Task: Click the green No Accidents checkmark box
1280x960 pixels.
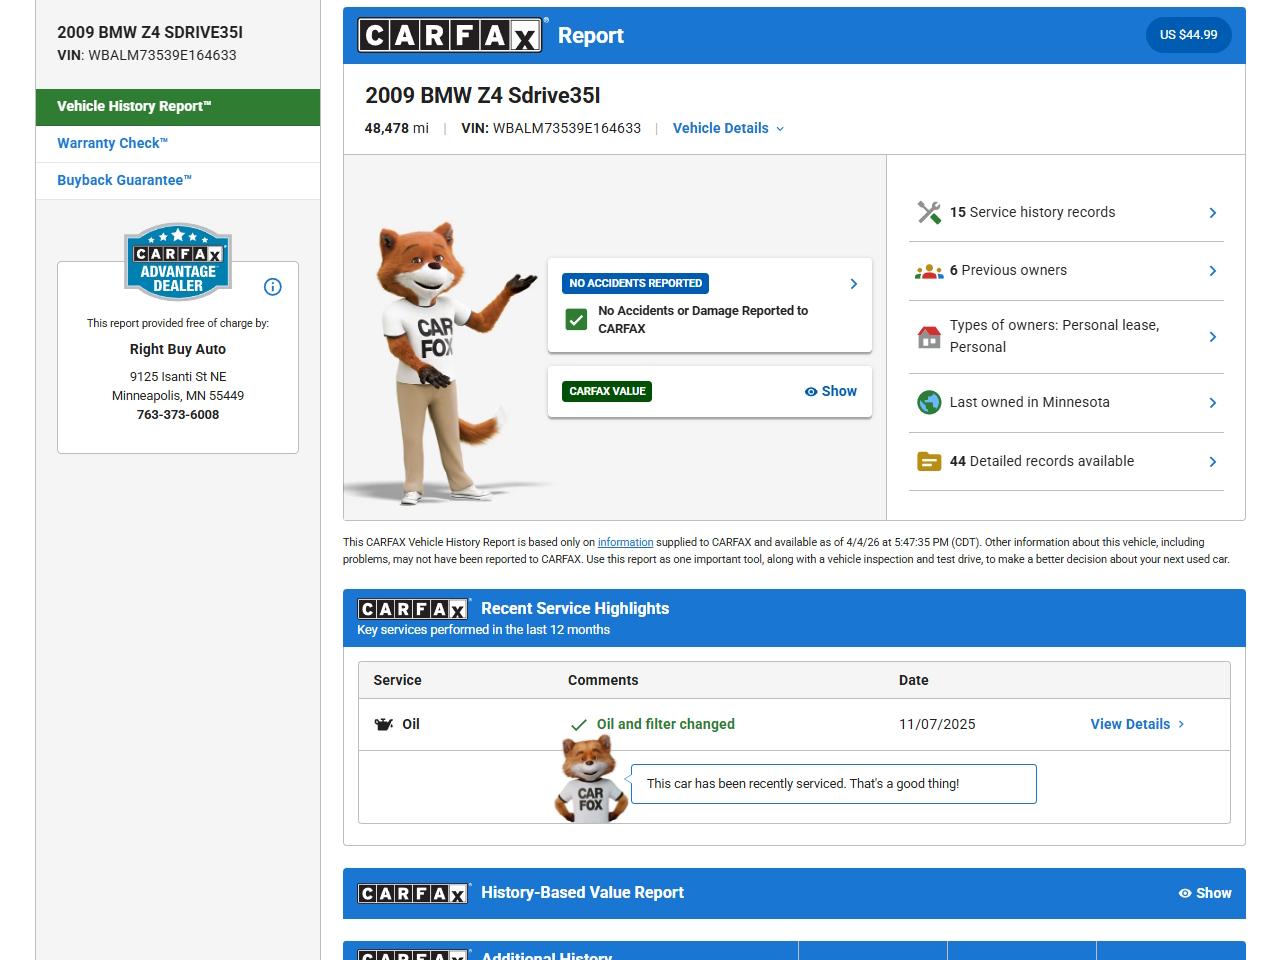Action: click(x=576, y=319)
